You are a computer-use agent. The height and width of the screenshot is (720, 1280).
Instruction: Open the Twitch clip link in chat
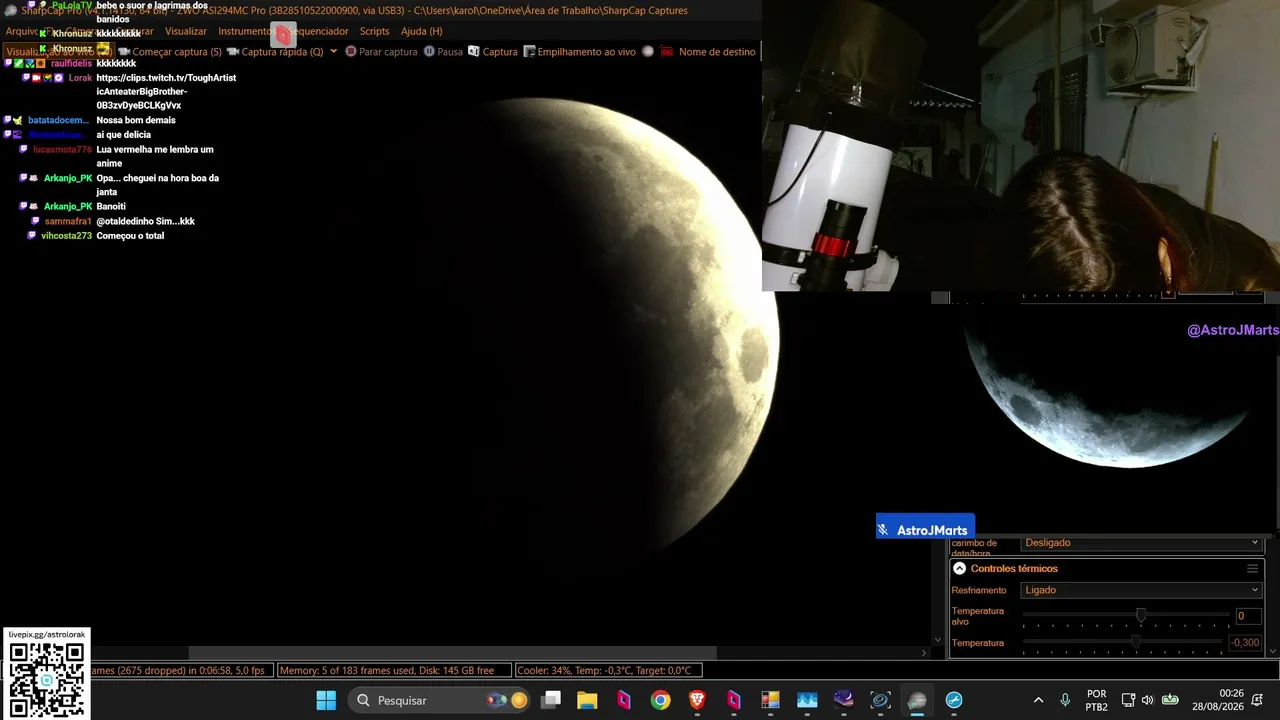pos(166,91)
